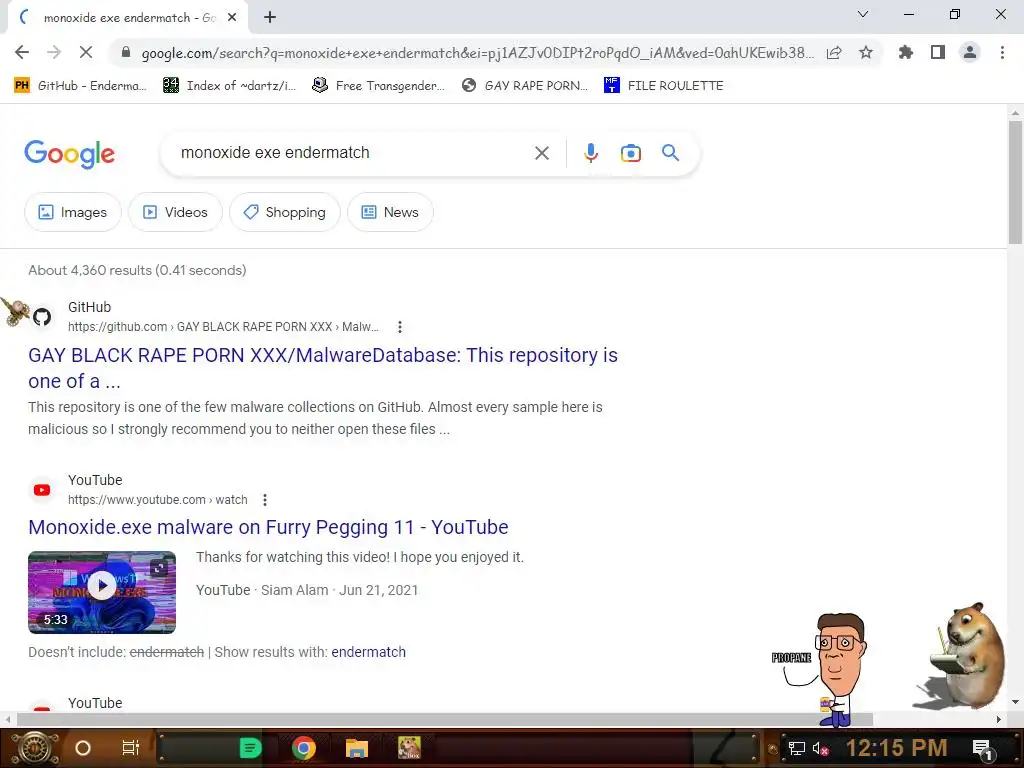Open the tab search chevron

[863, 14]
